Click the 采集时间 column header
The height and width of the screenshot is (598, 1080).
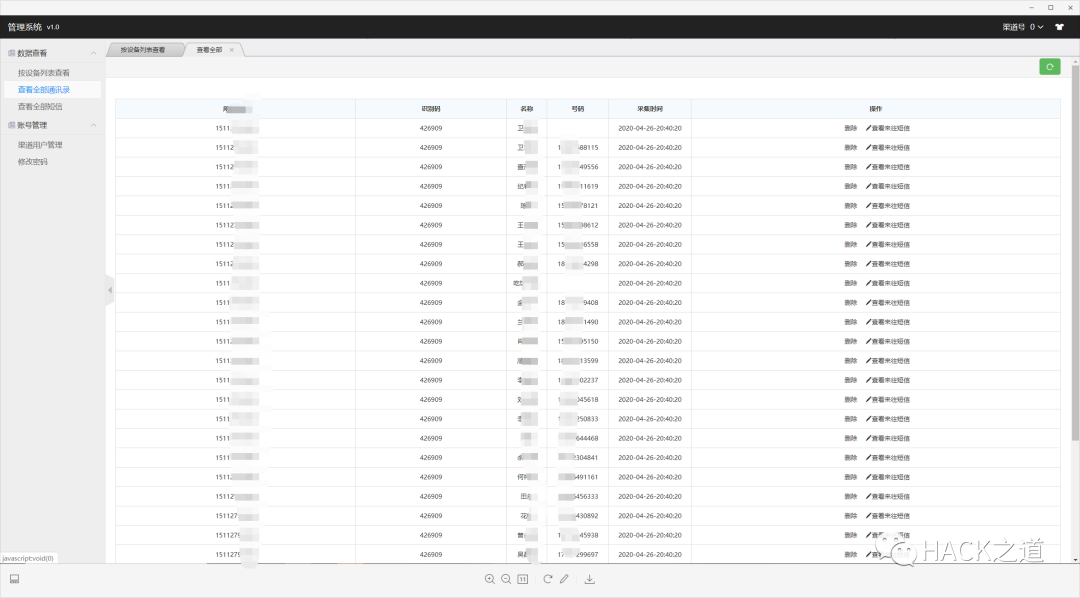(x=650, y=109)
